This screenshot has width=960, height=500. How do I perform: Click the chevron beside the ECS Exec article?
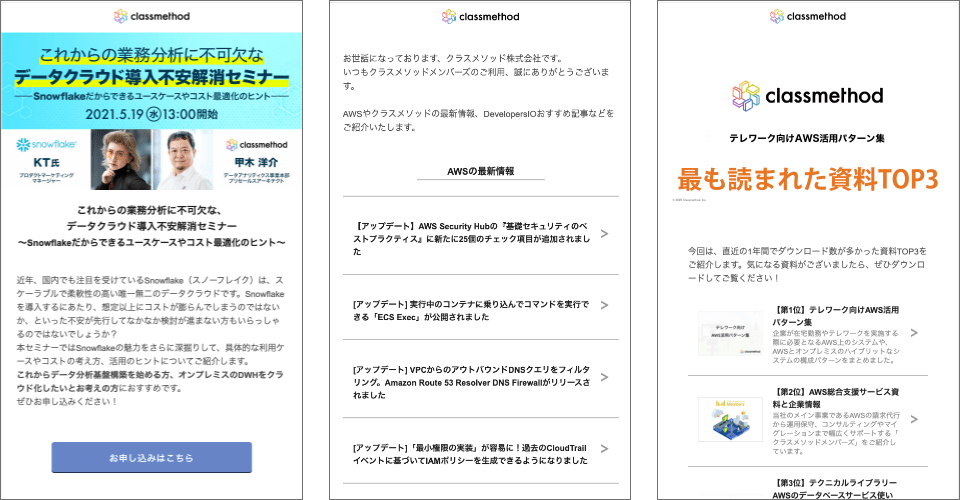604,310
